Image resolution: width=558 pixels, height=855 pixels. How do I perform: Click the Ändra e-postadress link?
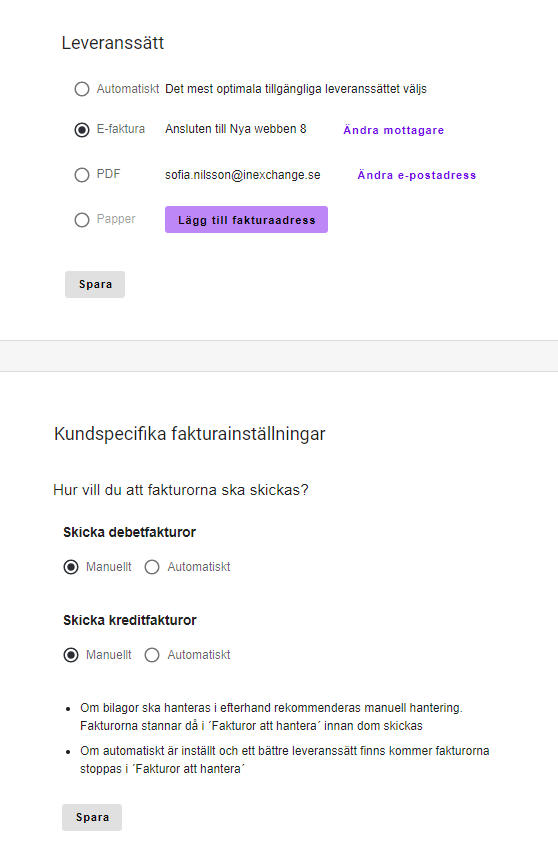click(x=417, y=175)
